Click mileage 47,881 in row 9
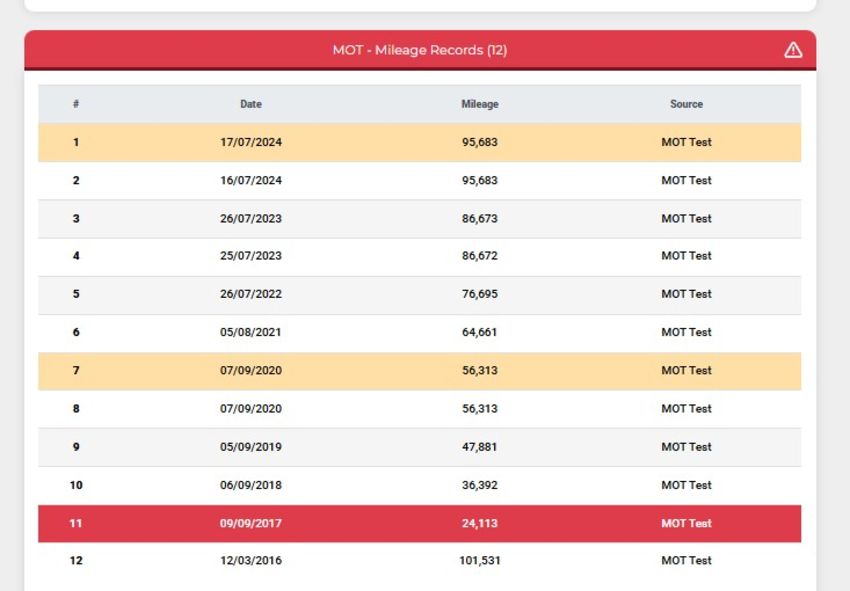 click(480, 447)
